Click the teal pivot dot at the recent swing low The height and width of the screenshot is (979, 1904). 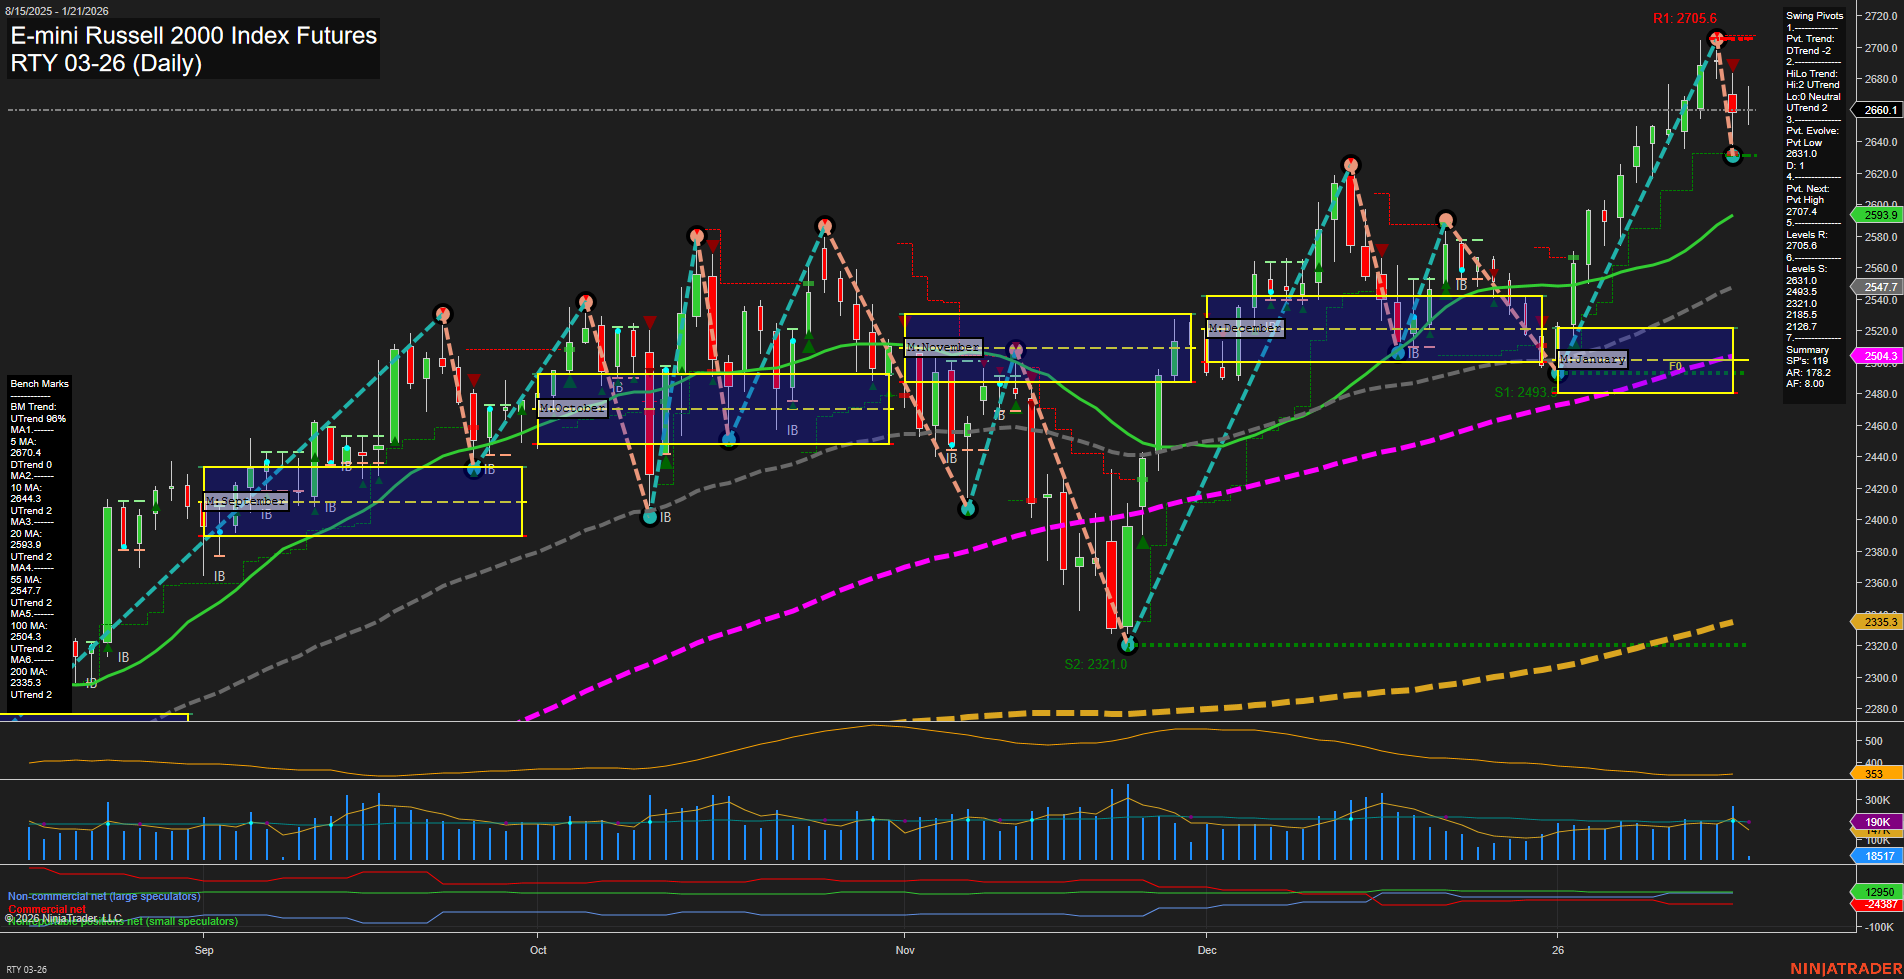pos(1733,156)
